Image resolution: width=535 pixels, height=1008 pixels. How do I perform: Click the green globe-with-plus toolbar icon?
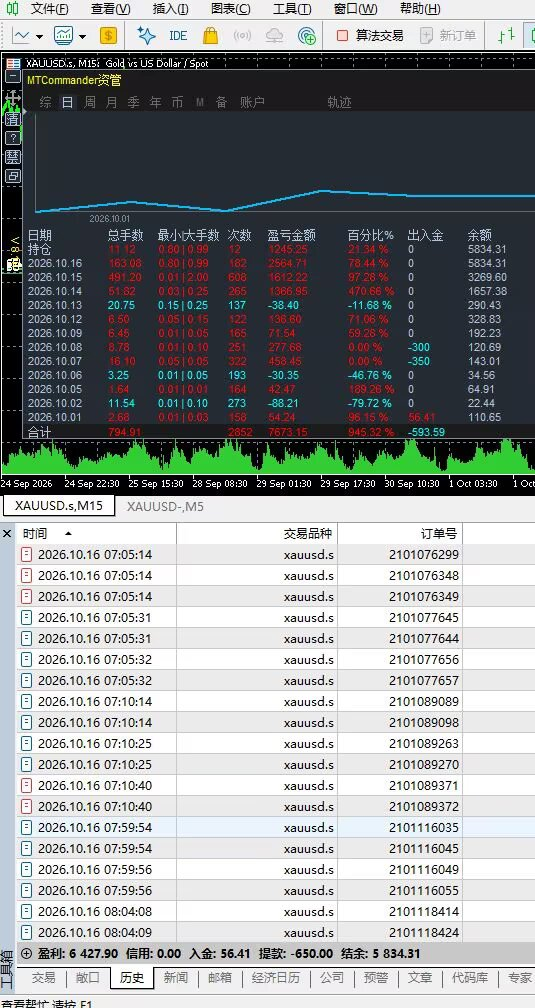pyautogui.click(x=307, y=36)
